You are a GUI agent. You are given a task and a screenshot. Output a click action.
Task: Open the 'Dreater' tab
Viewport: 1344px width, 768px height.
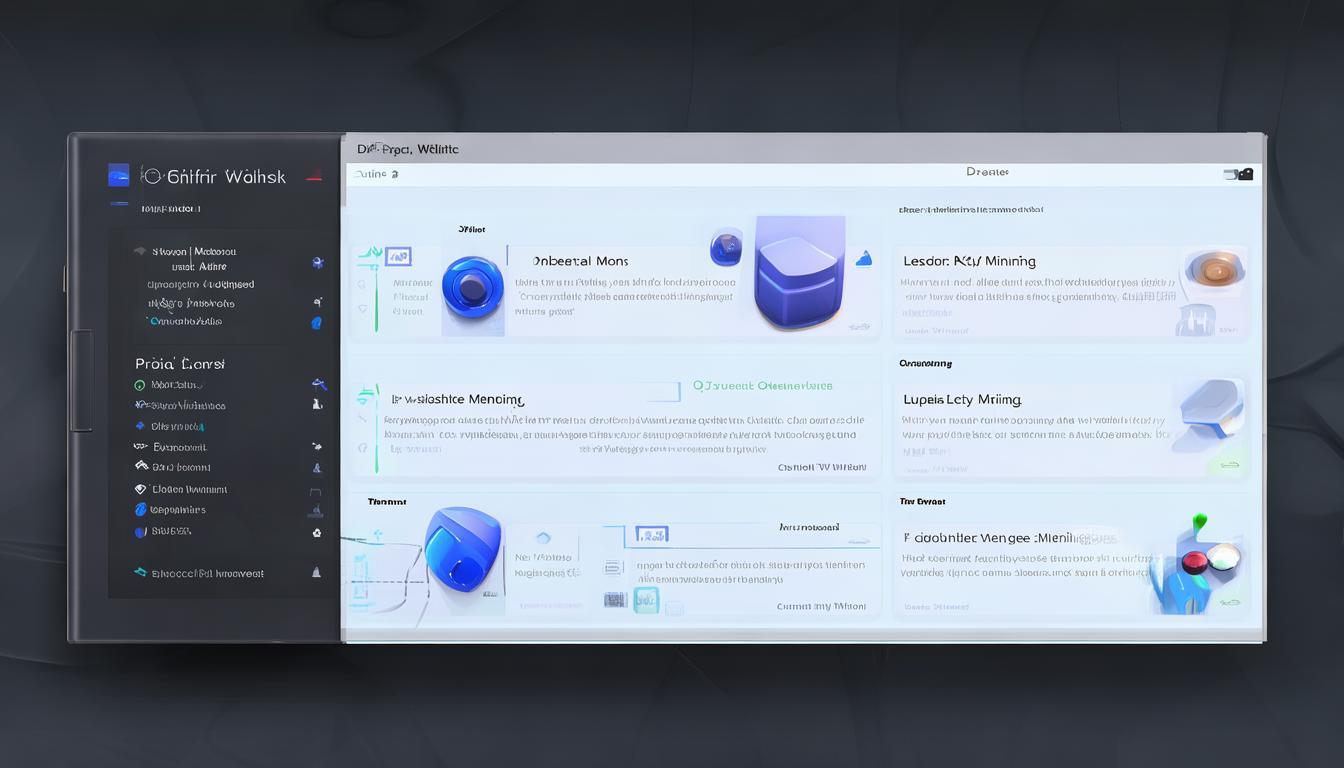(x=987, y=172)
